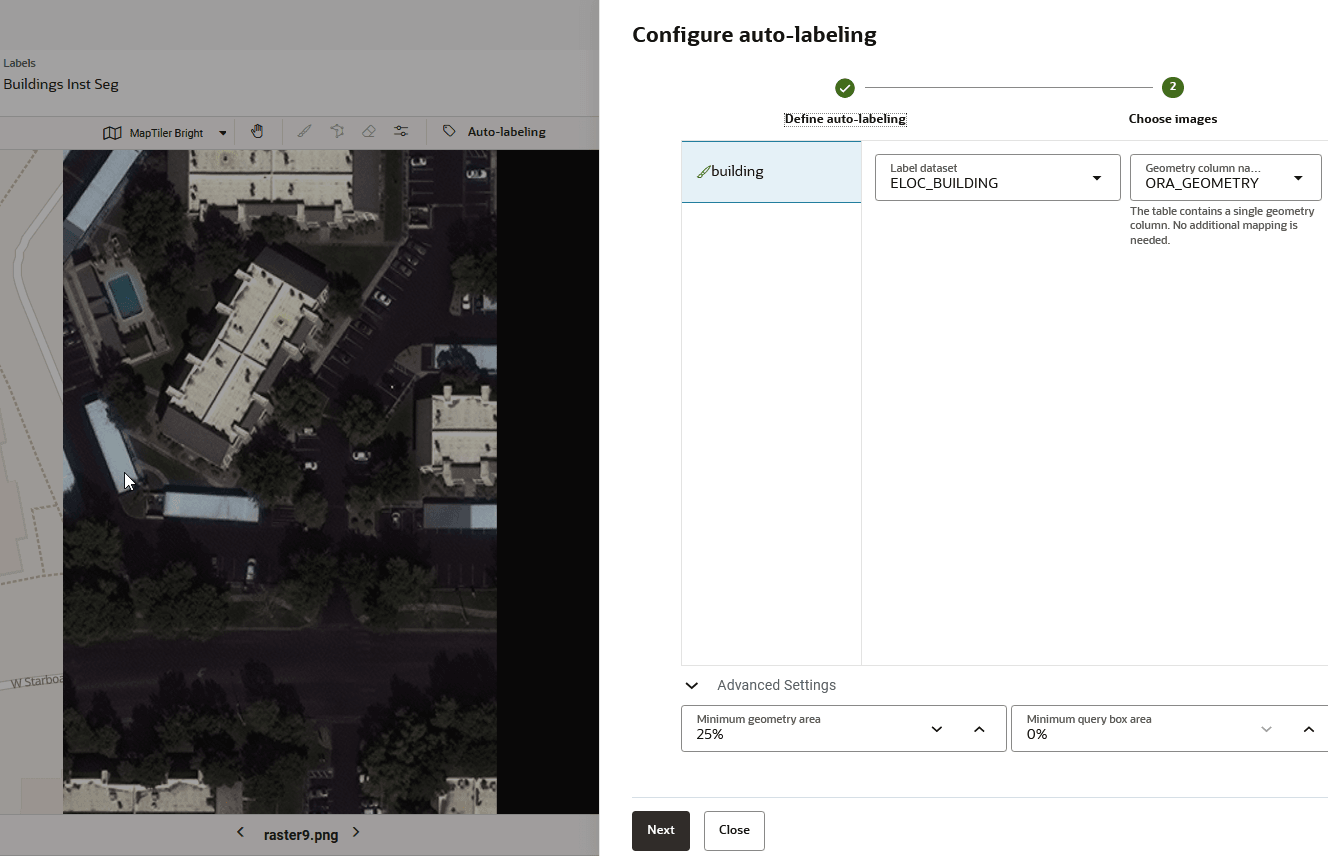Collapse the Advanced Settings section
Image resolution: width=1328 pixels, height=856 pixels.
tap(691, 685)
